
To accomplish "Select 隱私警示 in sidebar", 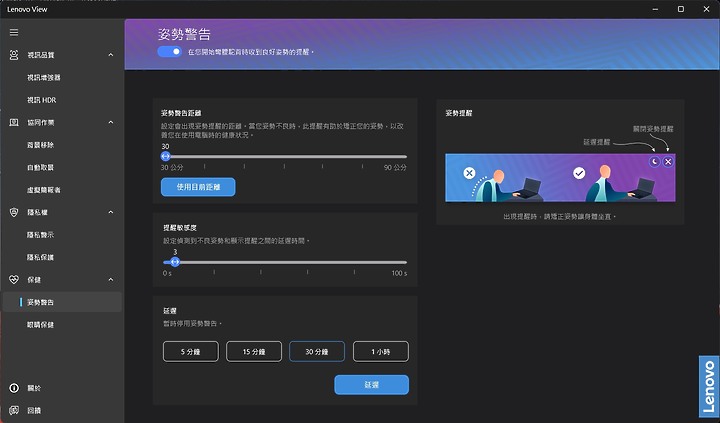I will pos(40,235).
